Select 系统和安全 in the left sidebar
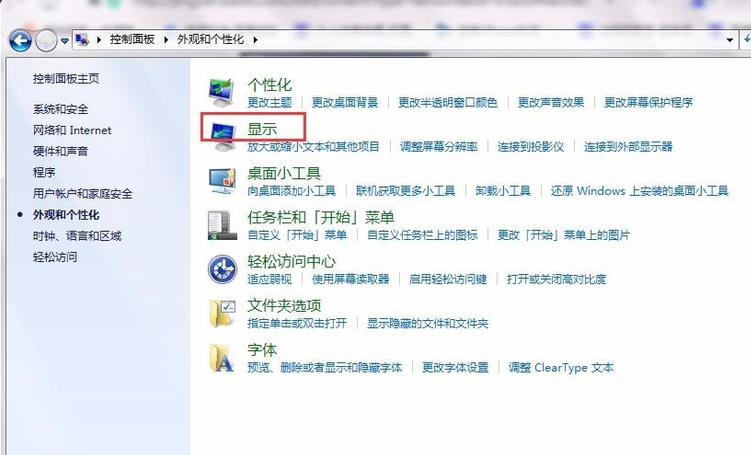751x455 pixels. (60, 109)
